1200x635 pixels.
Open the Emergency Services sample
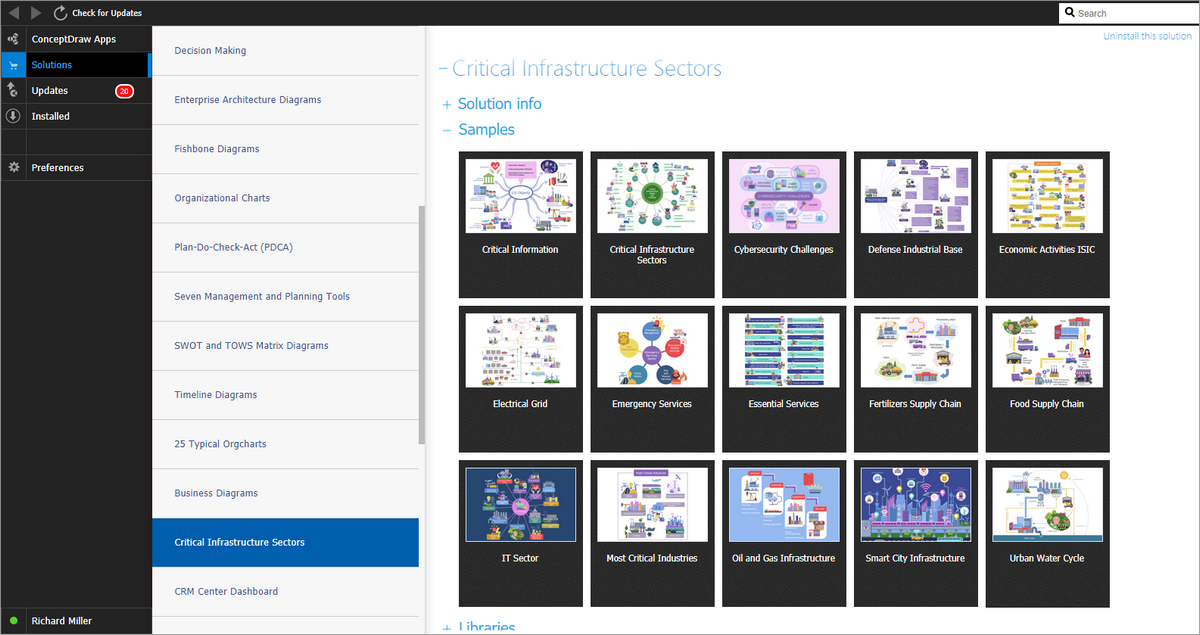(x=652, y=379)
